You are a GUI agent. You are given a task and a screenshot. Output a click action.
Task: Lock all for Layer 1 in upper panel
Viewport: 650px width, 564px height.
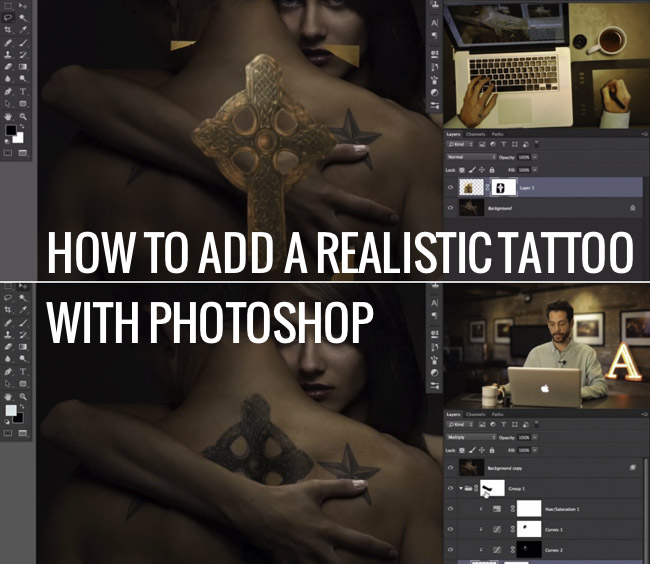pyautogui.click(x=492, y=170)
